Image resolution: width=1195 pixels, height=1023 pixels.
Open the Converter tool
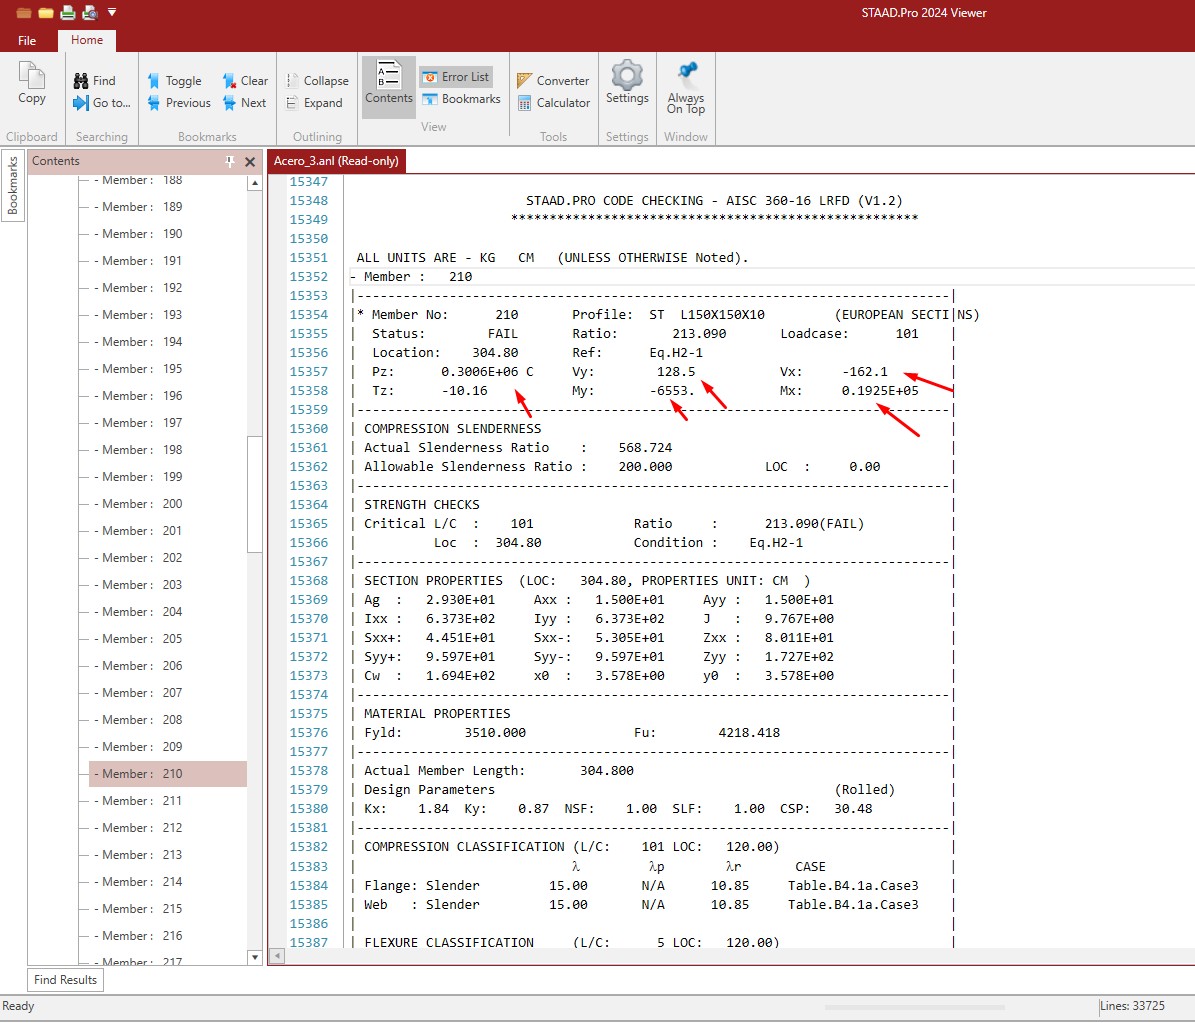[553, 81]
